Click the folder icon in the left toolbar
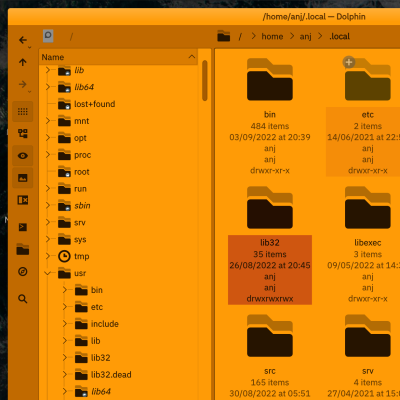Screen dimensions: 400x400 (x=23, y=249)
